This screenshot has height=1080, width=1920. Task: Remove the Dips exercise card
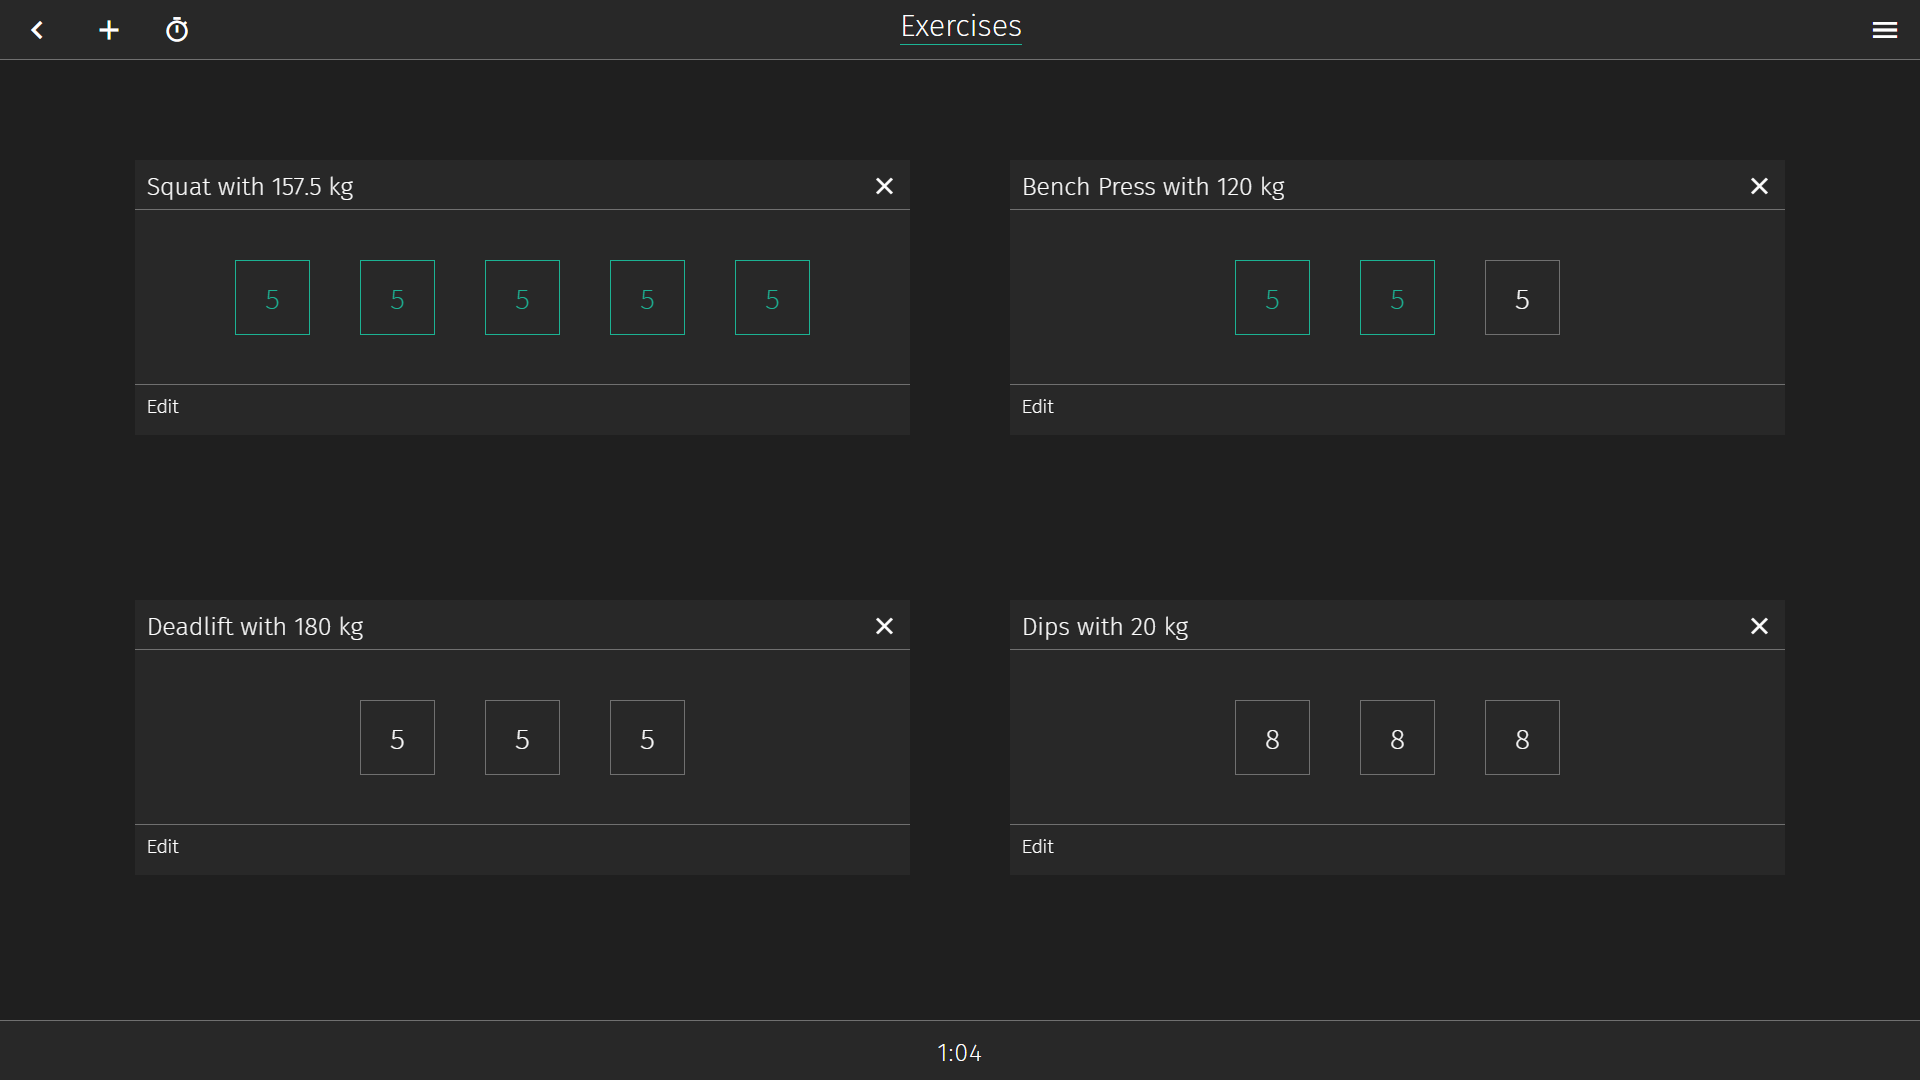click(x=1759, y=626)
